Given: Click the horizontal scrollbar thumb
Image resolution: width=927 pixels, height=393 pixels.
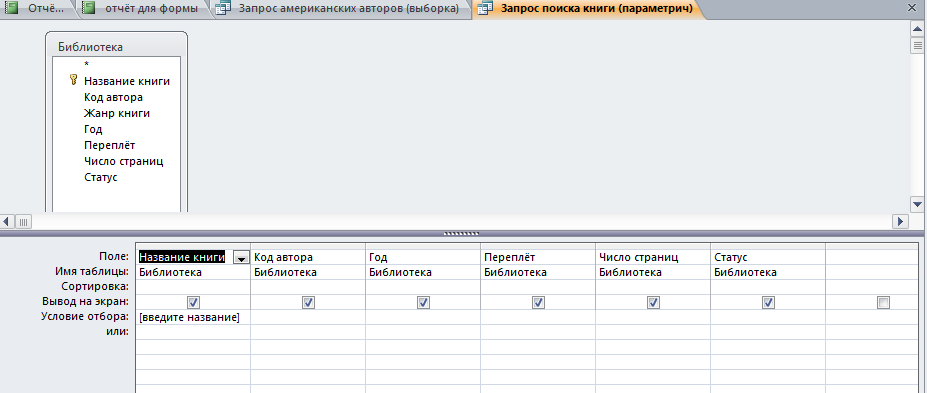Looking at the screenshot, I should click(24, 222).
